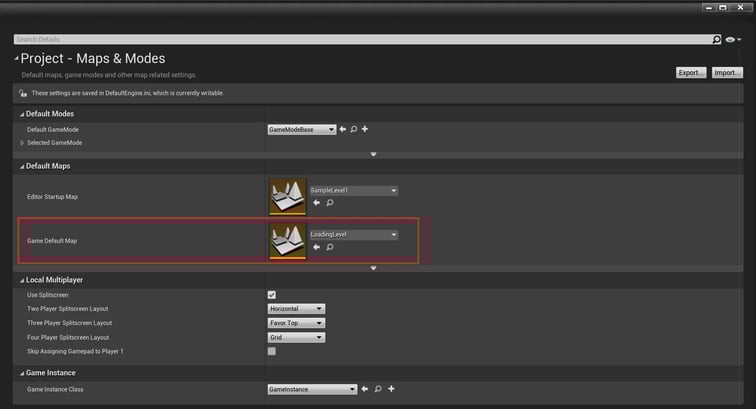Select the Editor Startup Map label
The image size is (756, 409).
(x=52, y=197)
